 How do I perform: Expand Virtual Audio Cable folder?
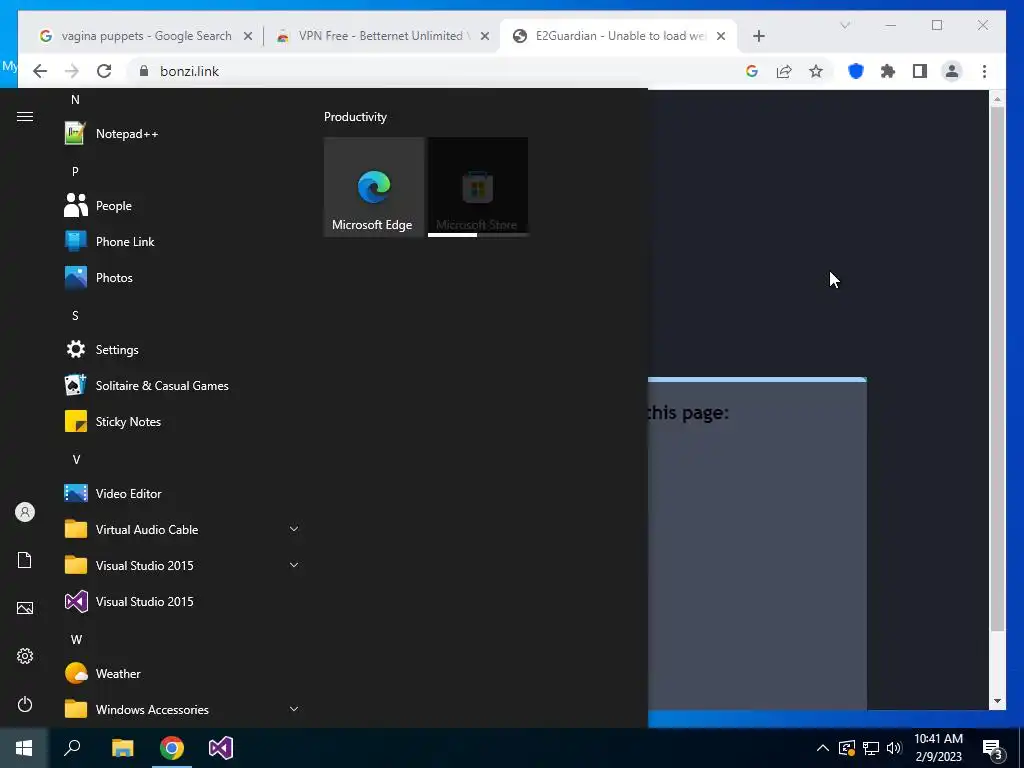click(181, 530)
